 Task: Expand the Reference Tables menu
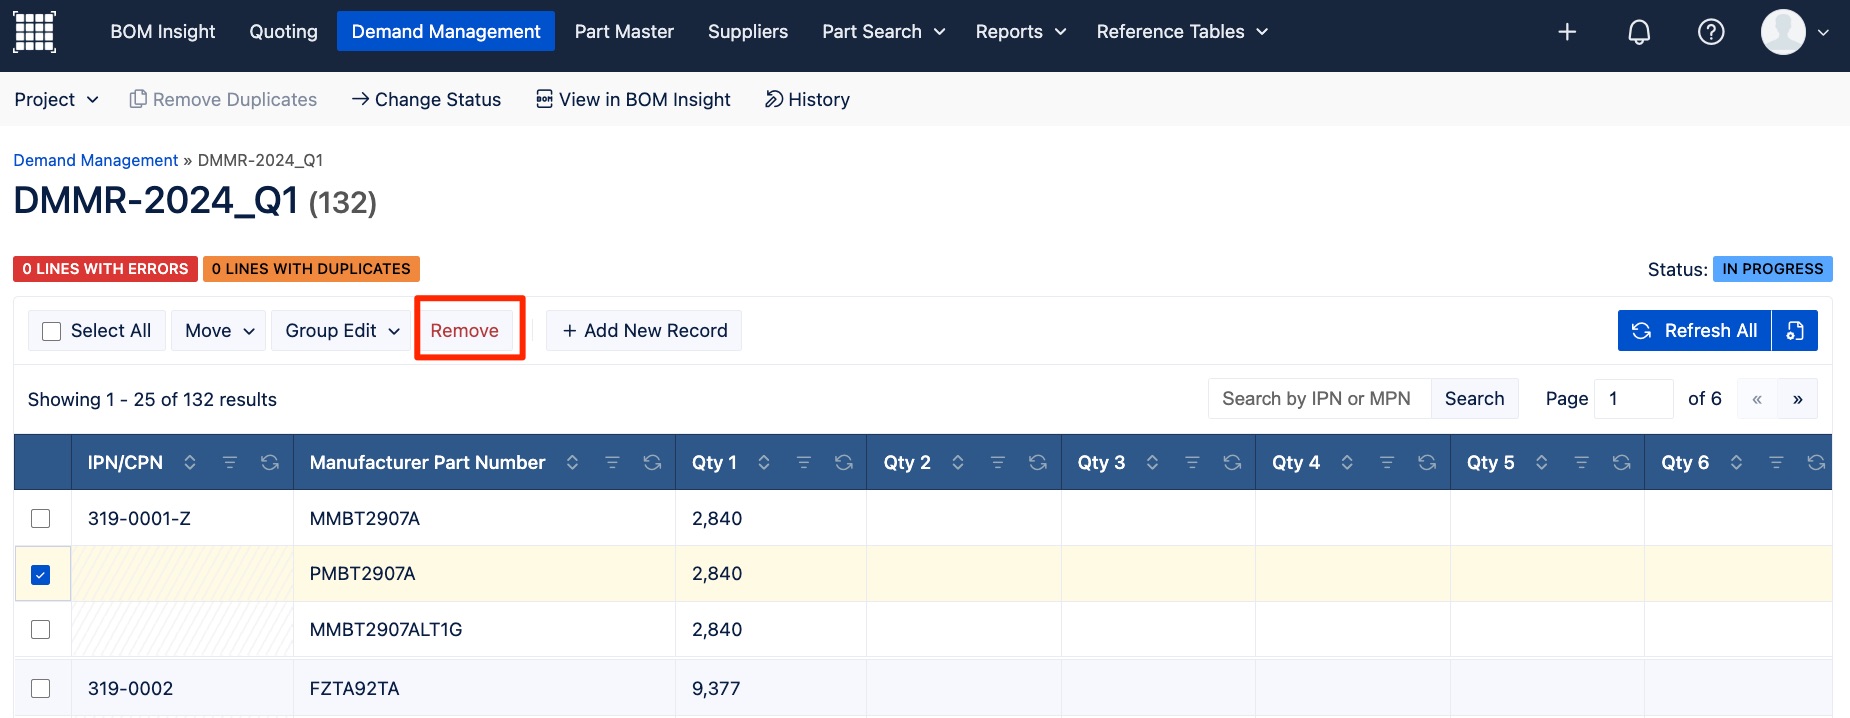pyautogui.click(x=1182, y=32)
